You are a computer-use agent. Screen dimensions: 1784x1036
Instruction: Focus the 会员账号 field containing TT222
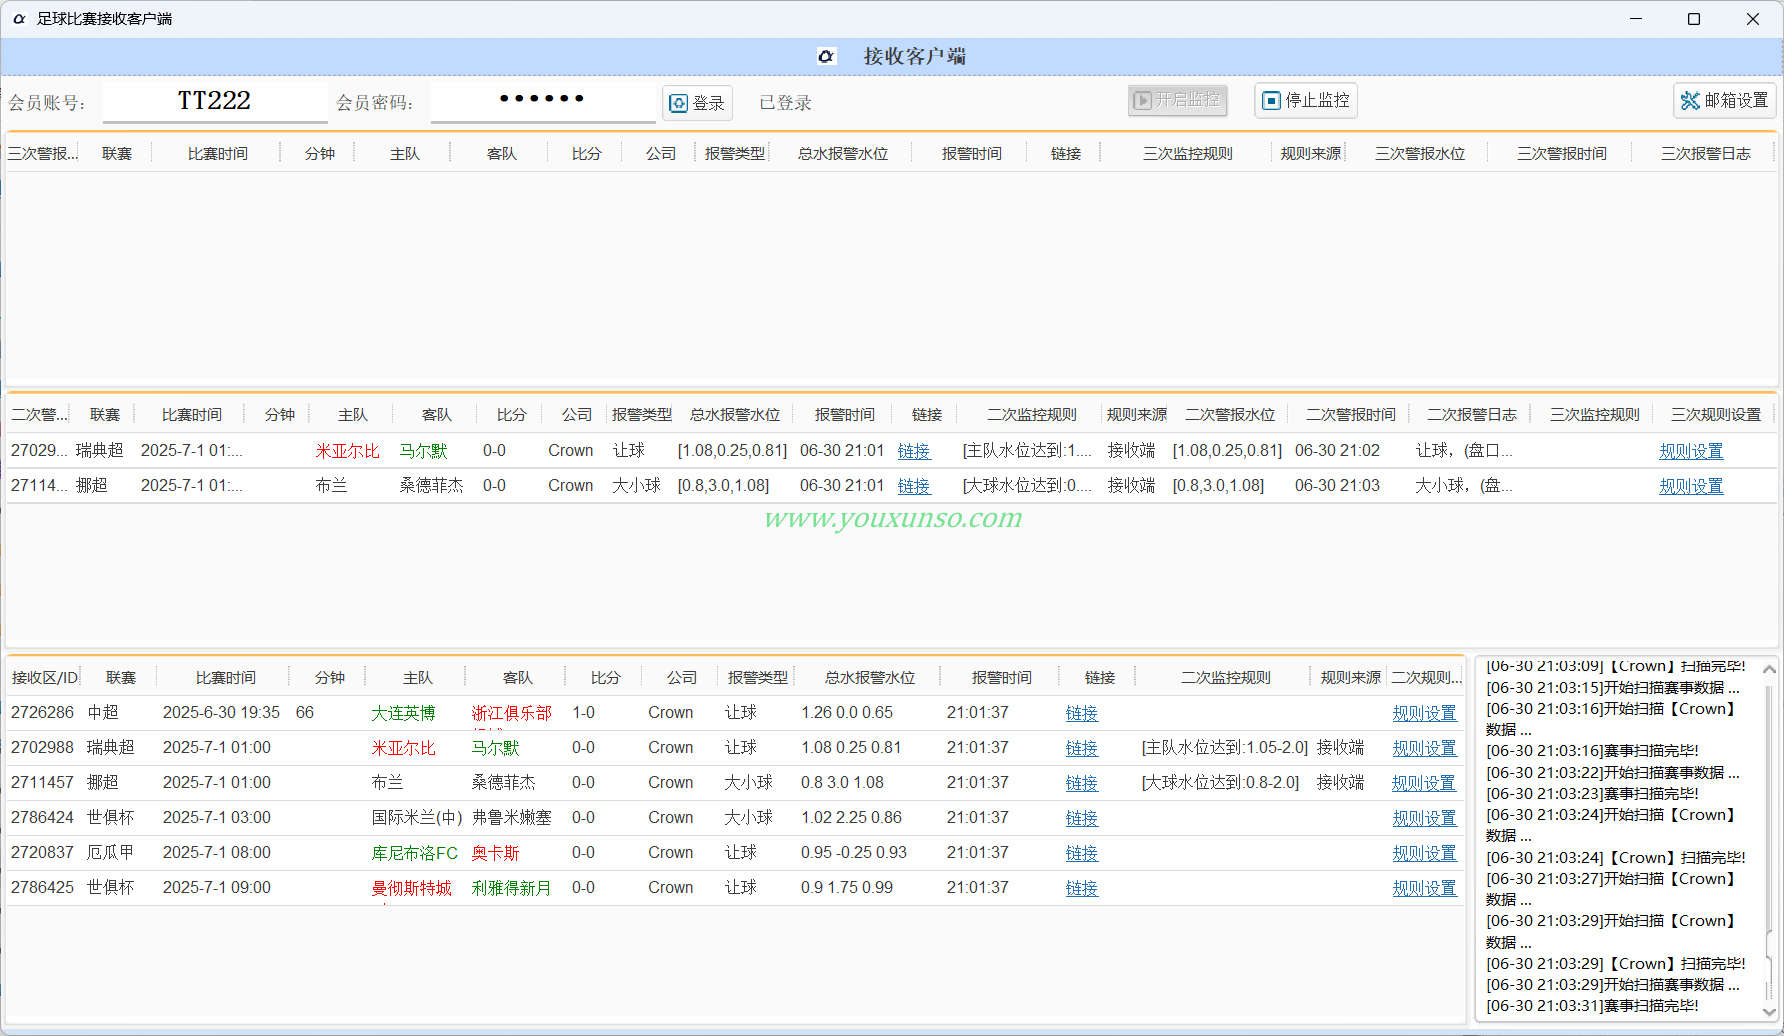click(215, 101)
